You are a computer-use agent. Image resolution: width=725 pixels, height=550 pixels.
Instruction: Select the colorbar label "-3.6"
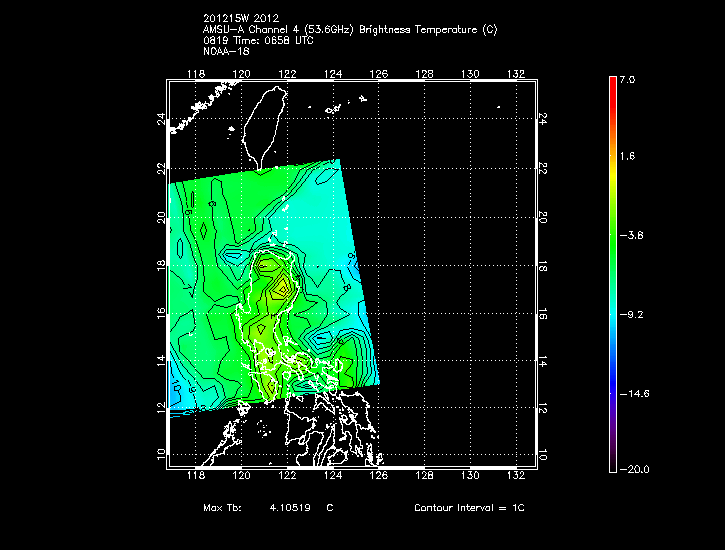click(x=632, y=235)
